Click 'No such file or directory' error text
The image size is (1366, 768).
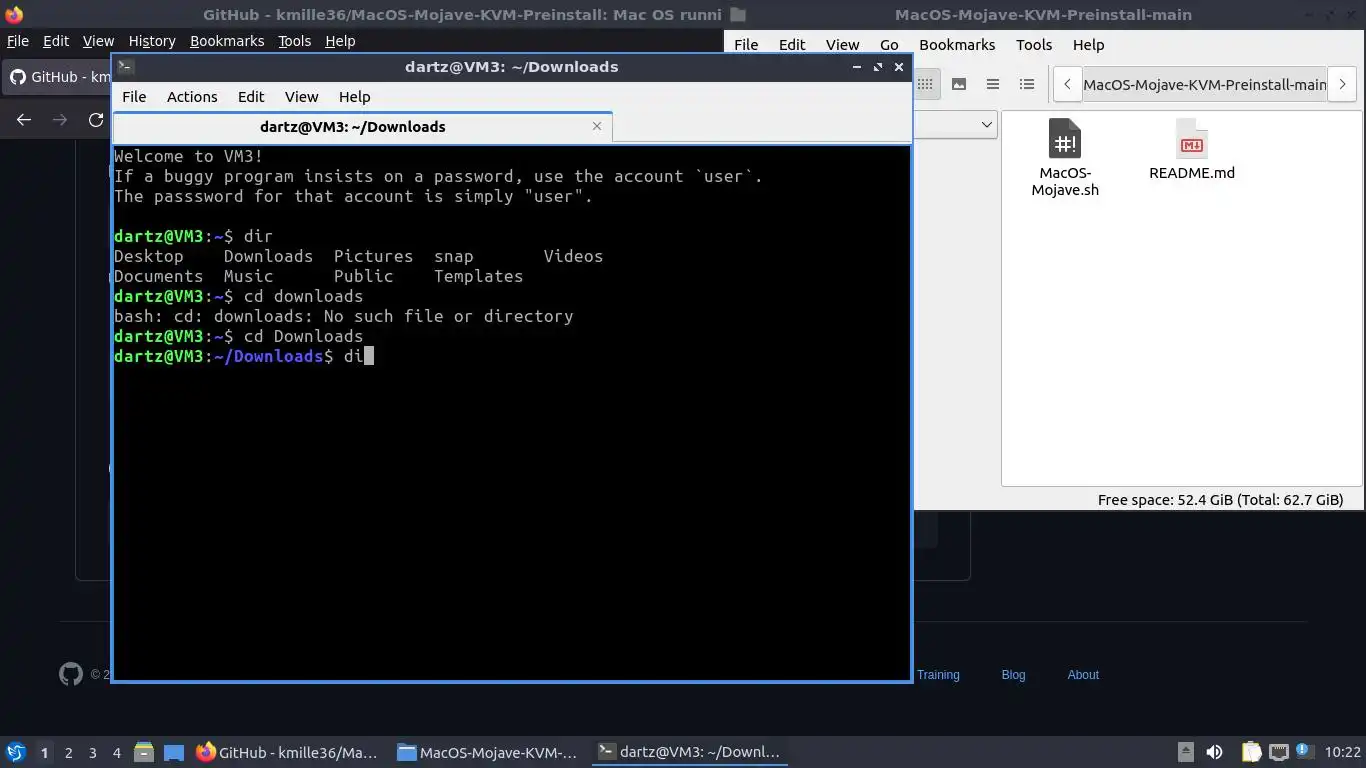tap(448, 316)
